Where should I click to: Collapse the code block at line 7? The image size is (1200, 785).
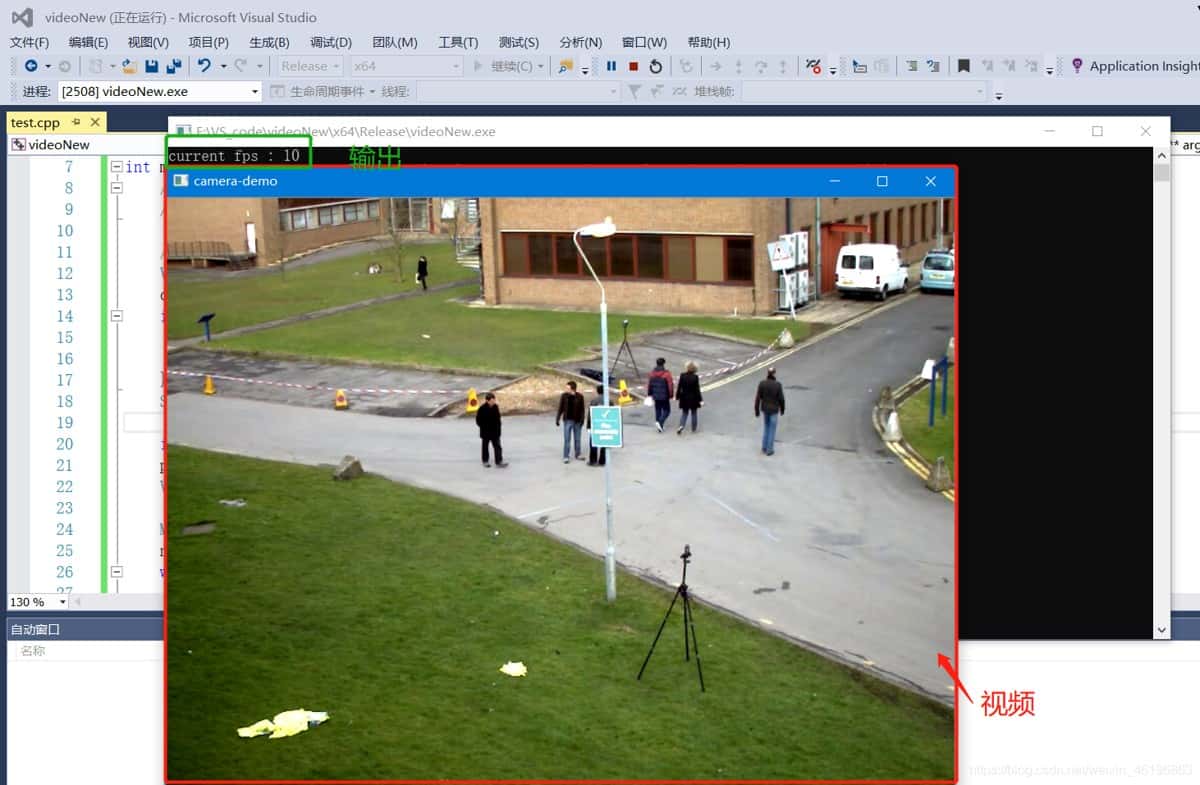117,167
